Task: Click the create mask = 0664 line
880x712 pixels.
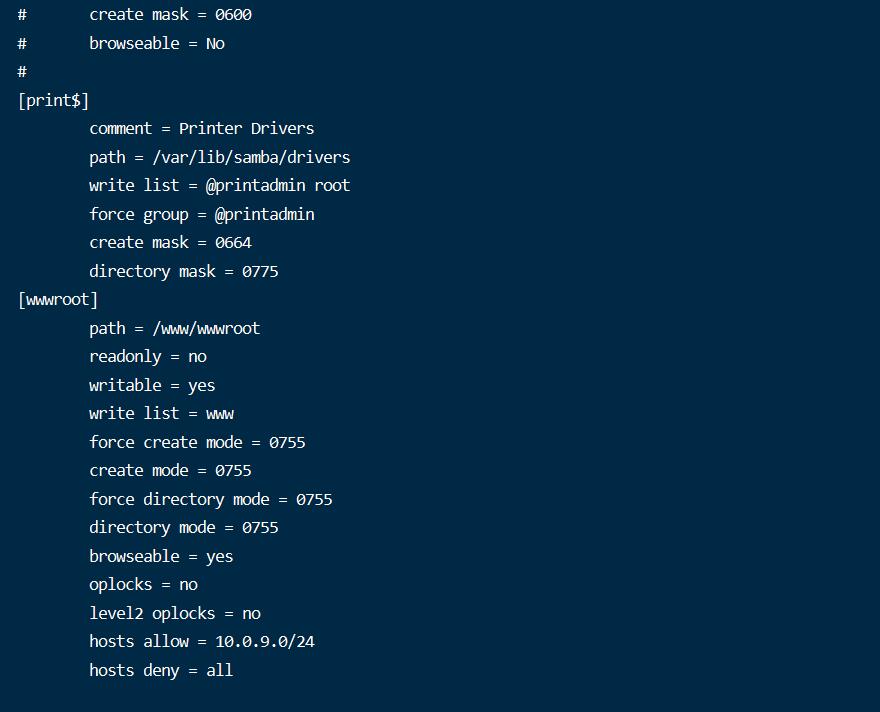Action: [x=170, y=242]
